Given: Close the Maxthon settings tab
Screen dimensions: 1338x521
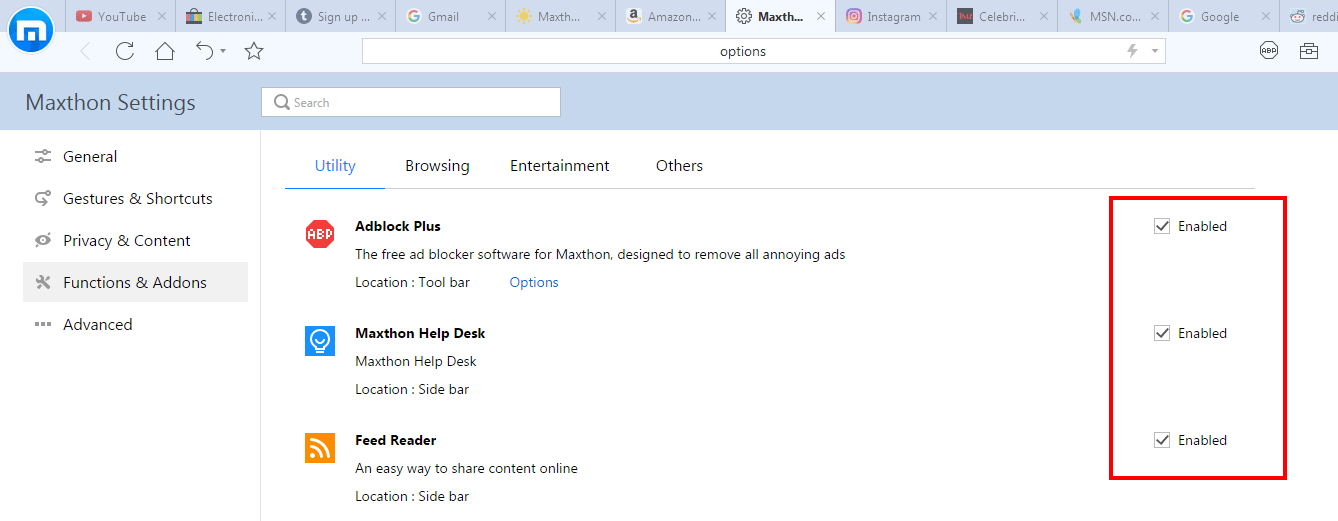Looking at the screenshot, I should click(821, 16).
